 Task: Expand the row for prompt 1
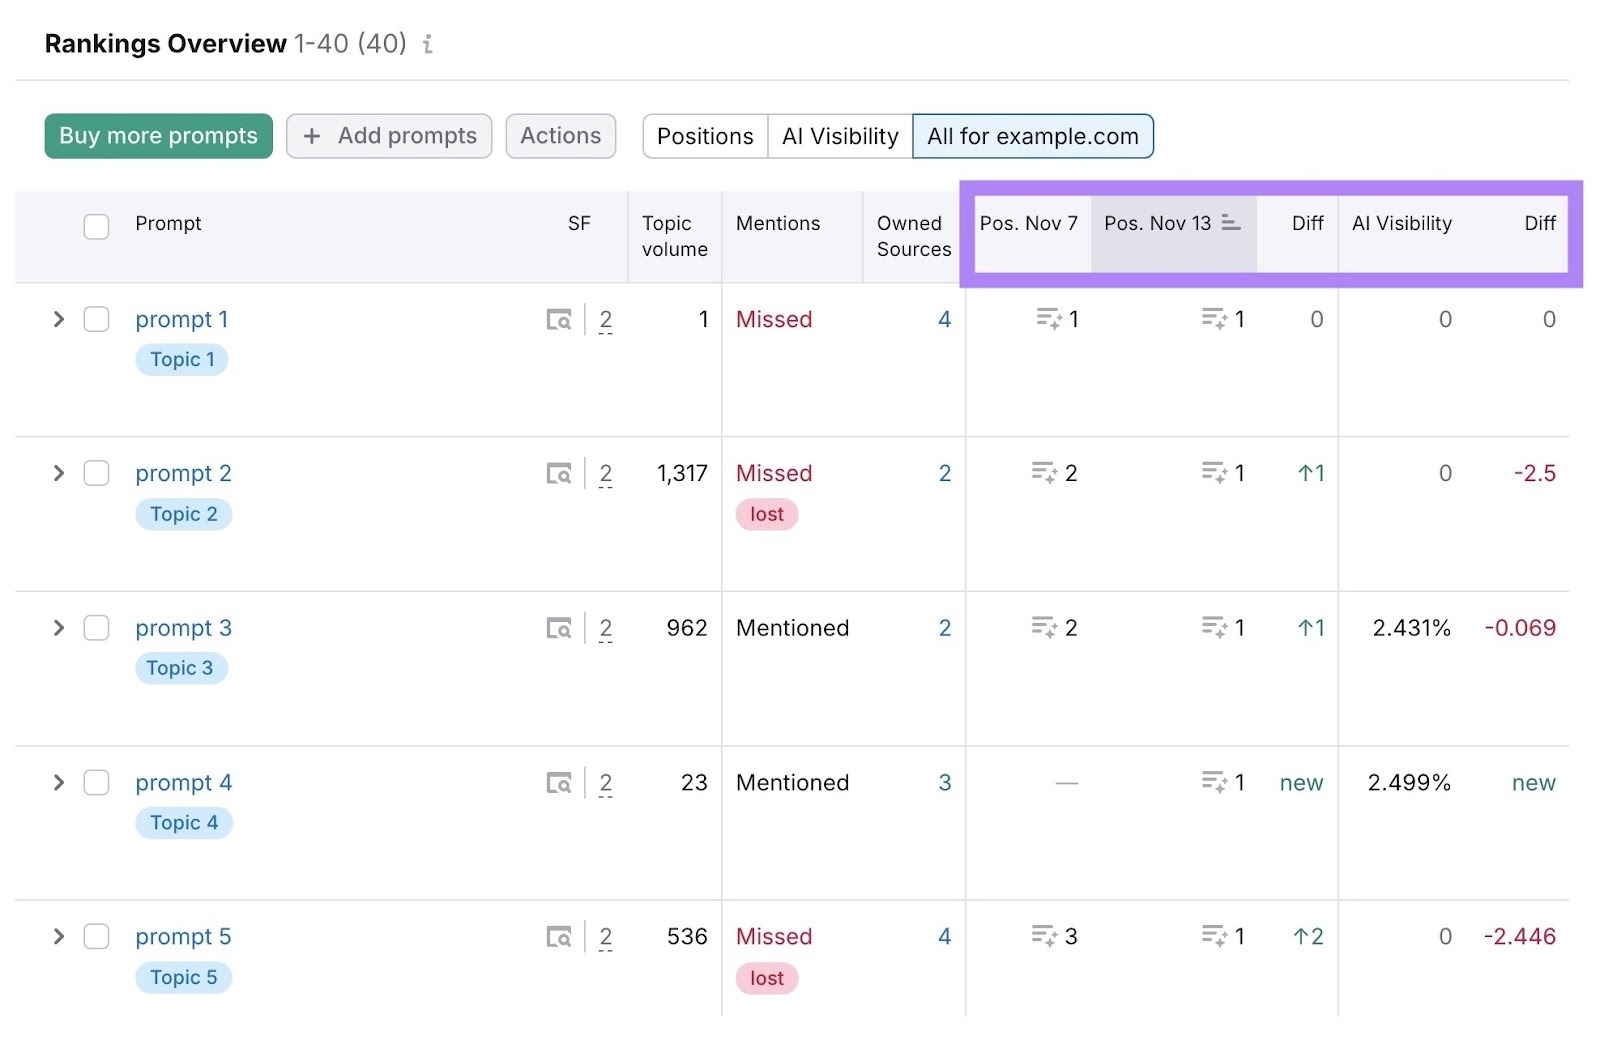coord(58,319)
